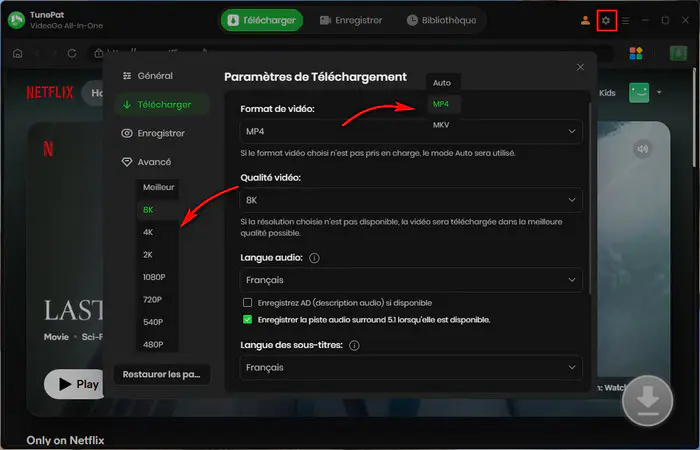Select 8K in the quality list
The image size is (700, 450).
[x=157, y=210]
